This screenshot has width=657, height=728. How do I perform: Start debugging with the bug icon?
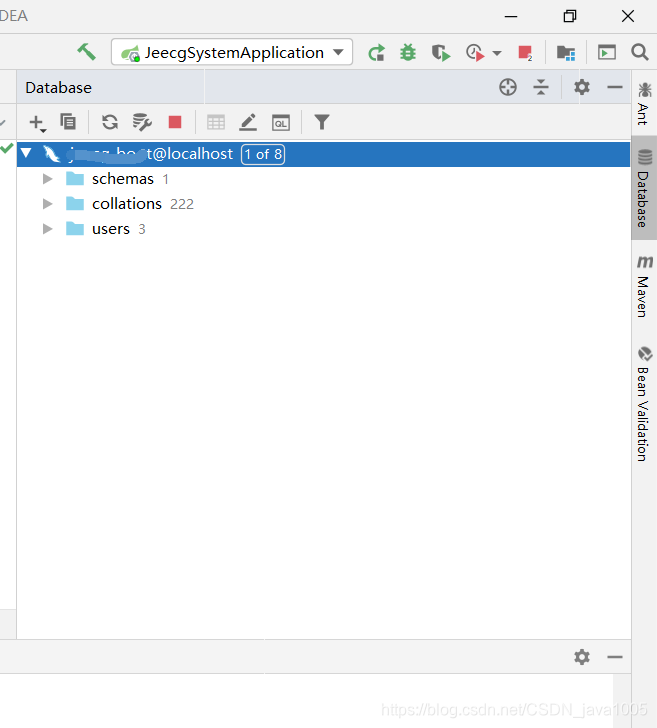[x=408, y=52]
